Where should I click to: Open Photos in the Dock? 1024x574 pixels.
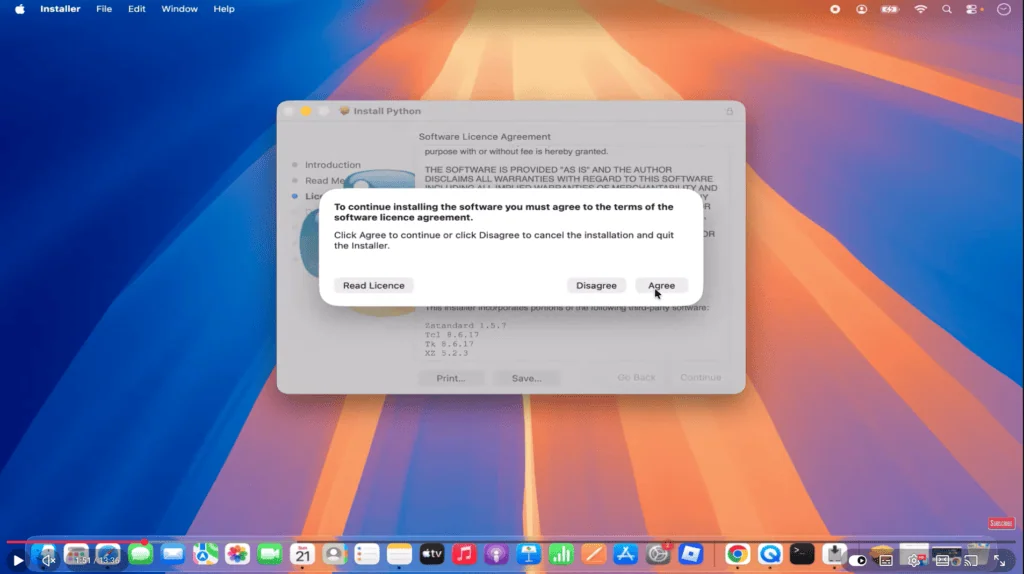237,554
